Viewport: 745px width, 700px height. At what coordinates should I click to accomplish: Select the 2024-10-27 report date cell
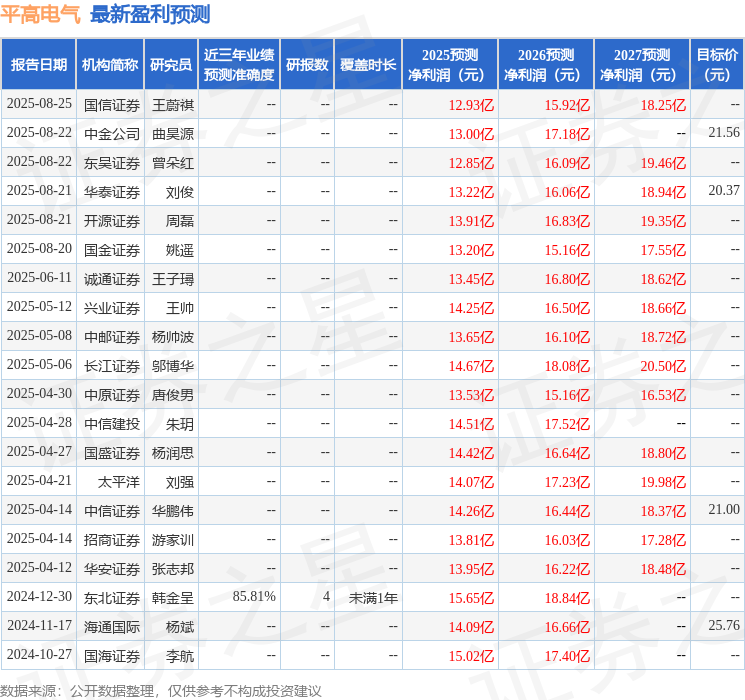click(39, 655)
